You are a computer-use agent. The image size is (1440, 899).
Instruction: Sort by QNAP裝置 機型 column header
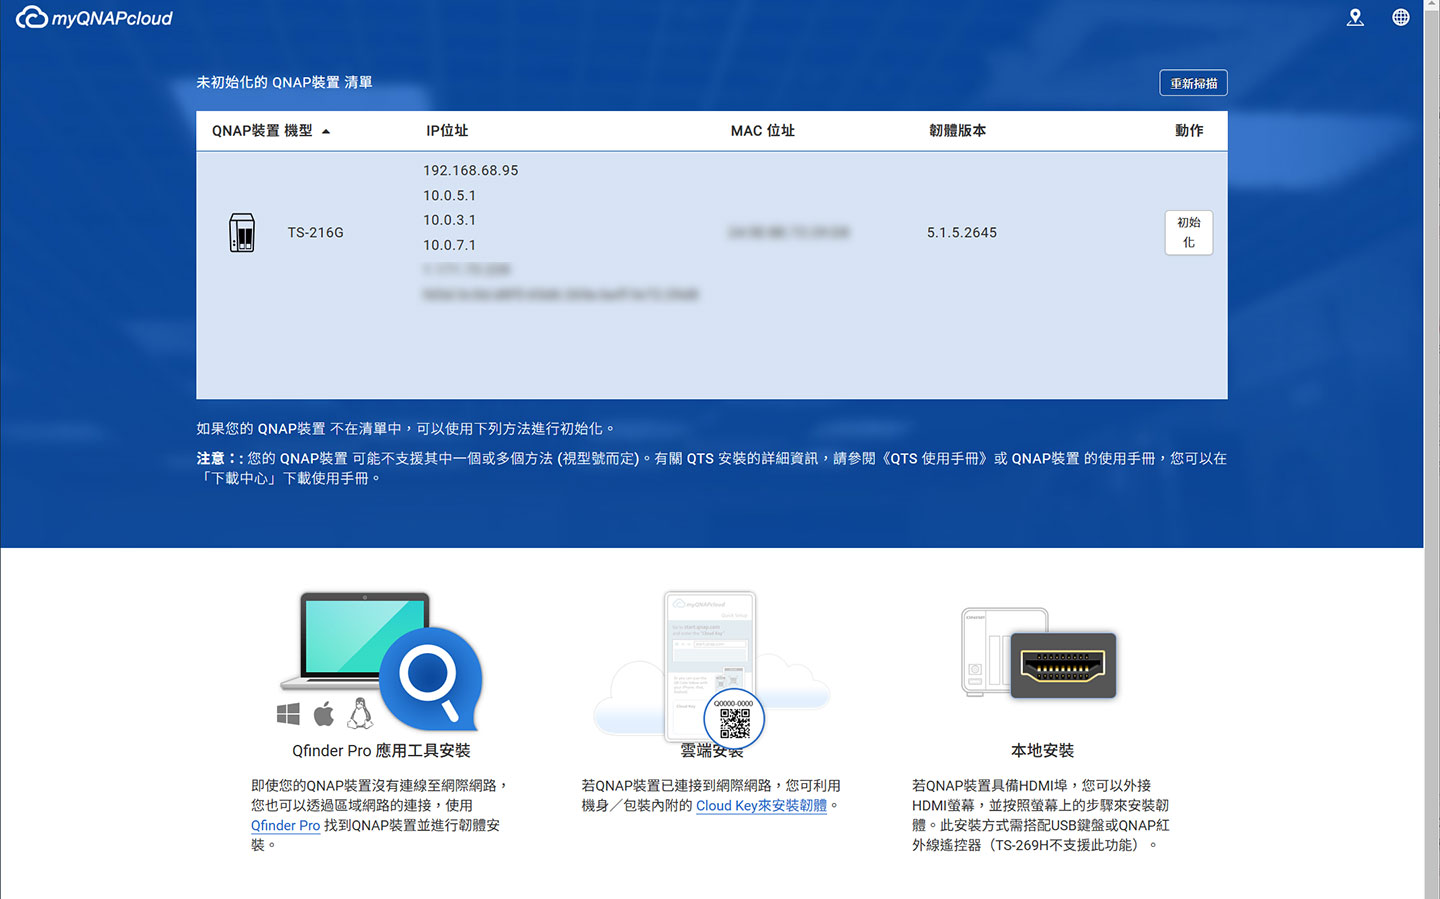(x=271, y=131)
